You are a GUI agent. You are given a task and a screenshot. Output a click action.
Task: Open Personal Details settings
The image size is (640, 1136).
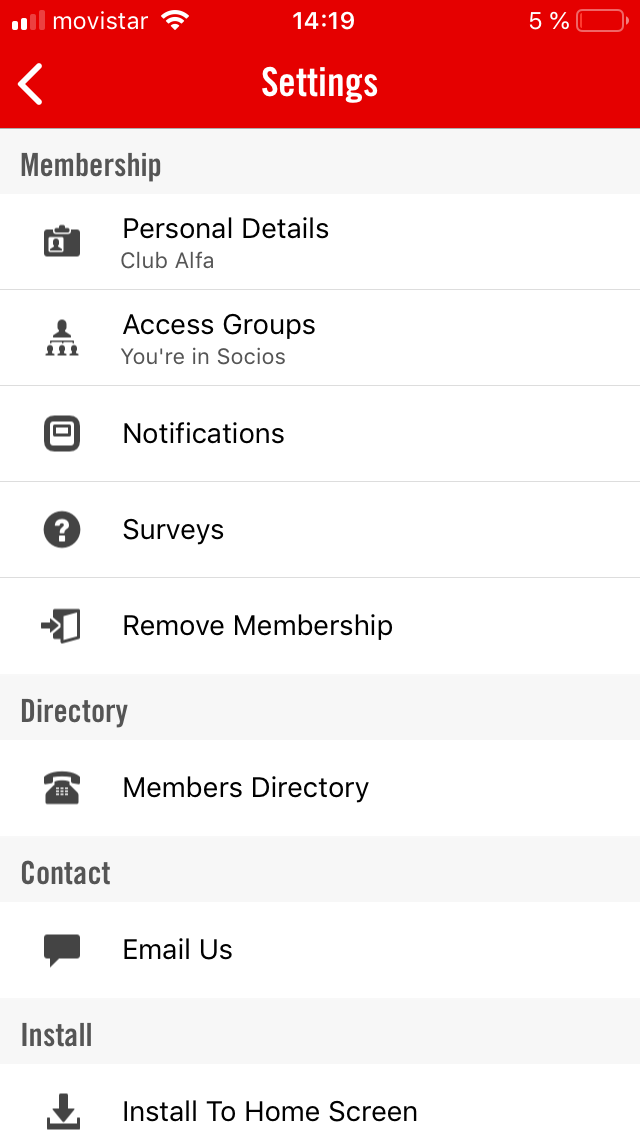pyautogui.click(x=226, y=229)
